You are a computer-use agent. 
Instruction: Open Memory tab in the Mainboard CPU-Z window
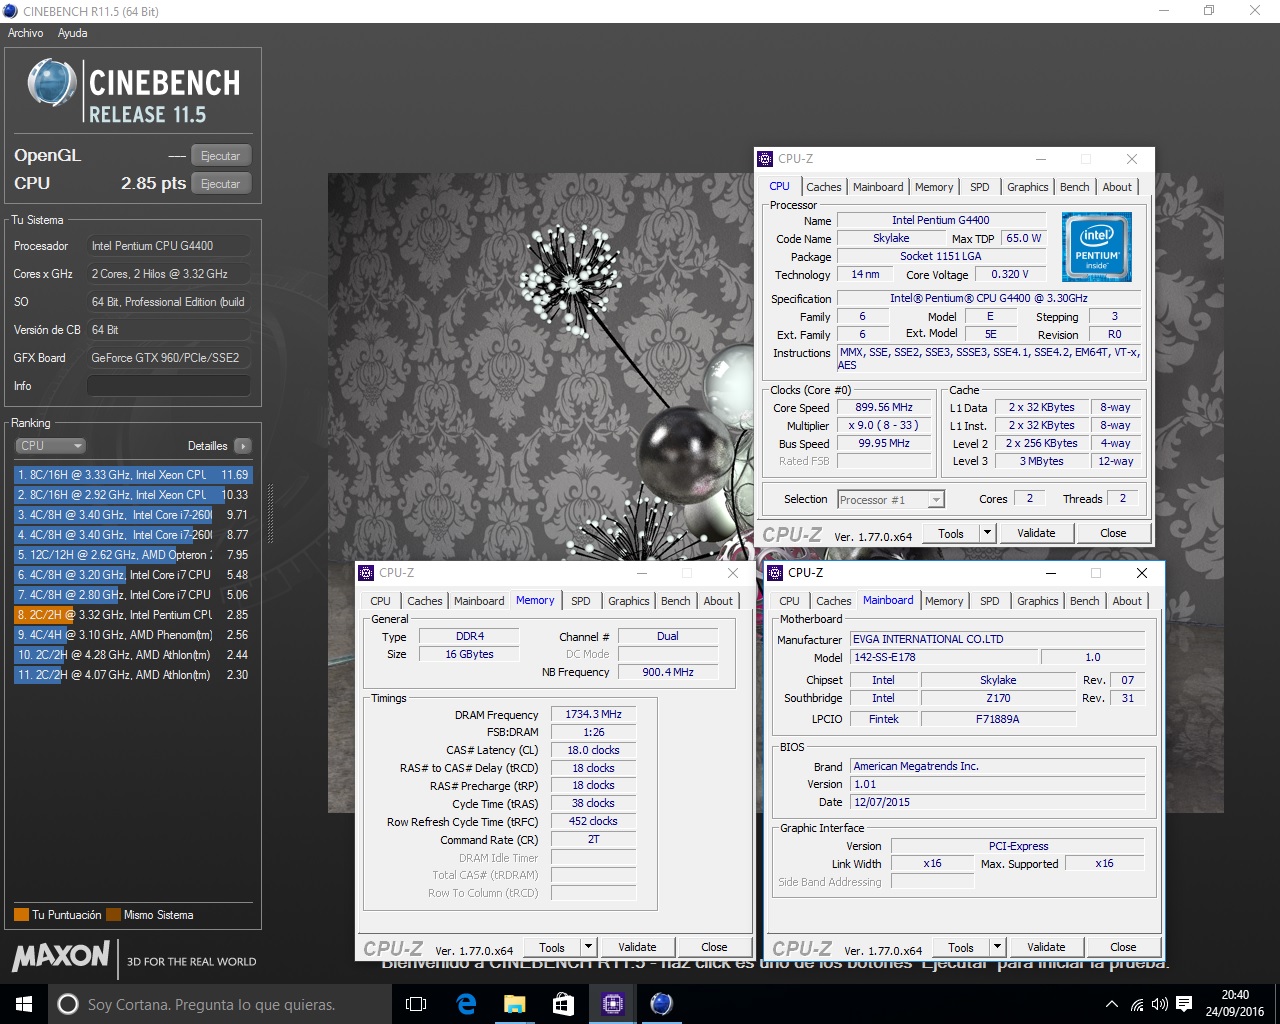coord(944,601)
